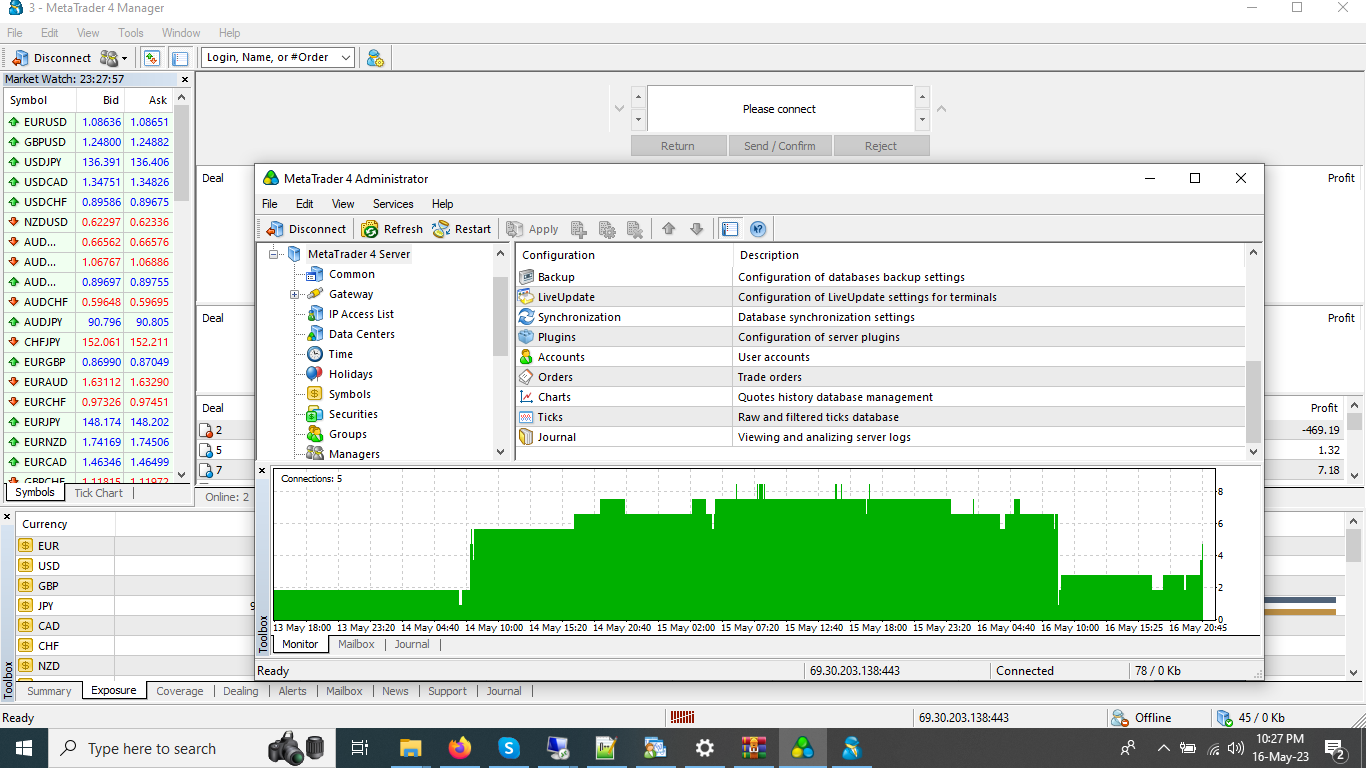Switch to the Mailbox tab in Administrator toolbox
Viewport: 1366px width, 768px height.
356,645
